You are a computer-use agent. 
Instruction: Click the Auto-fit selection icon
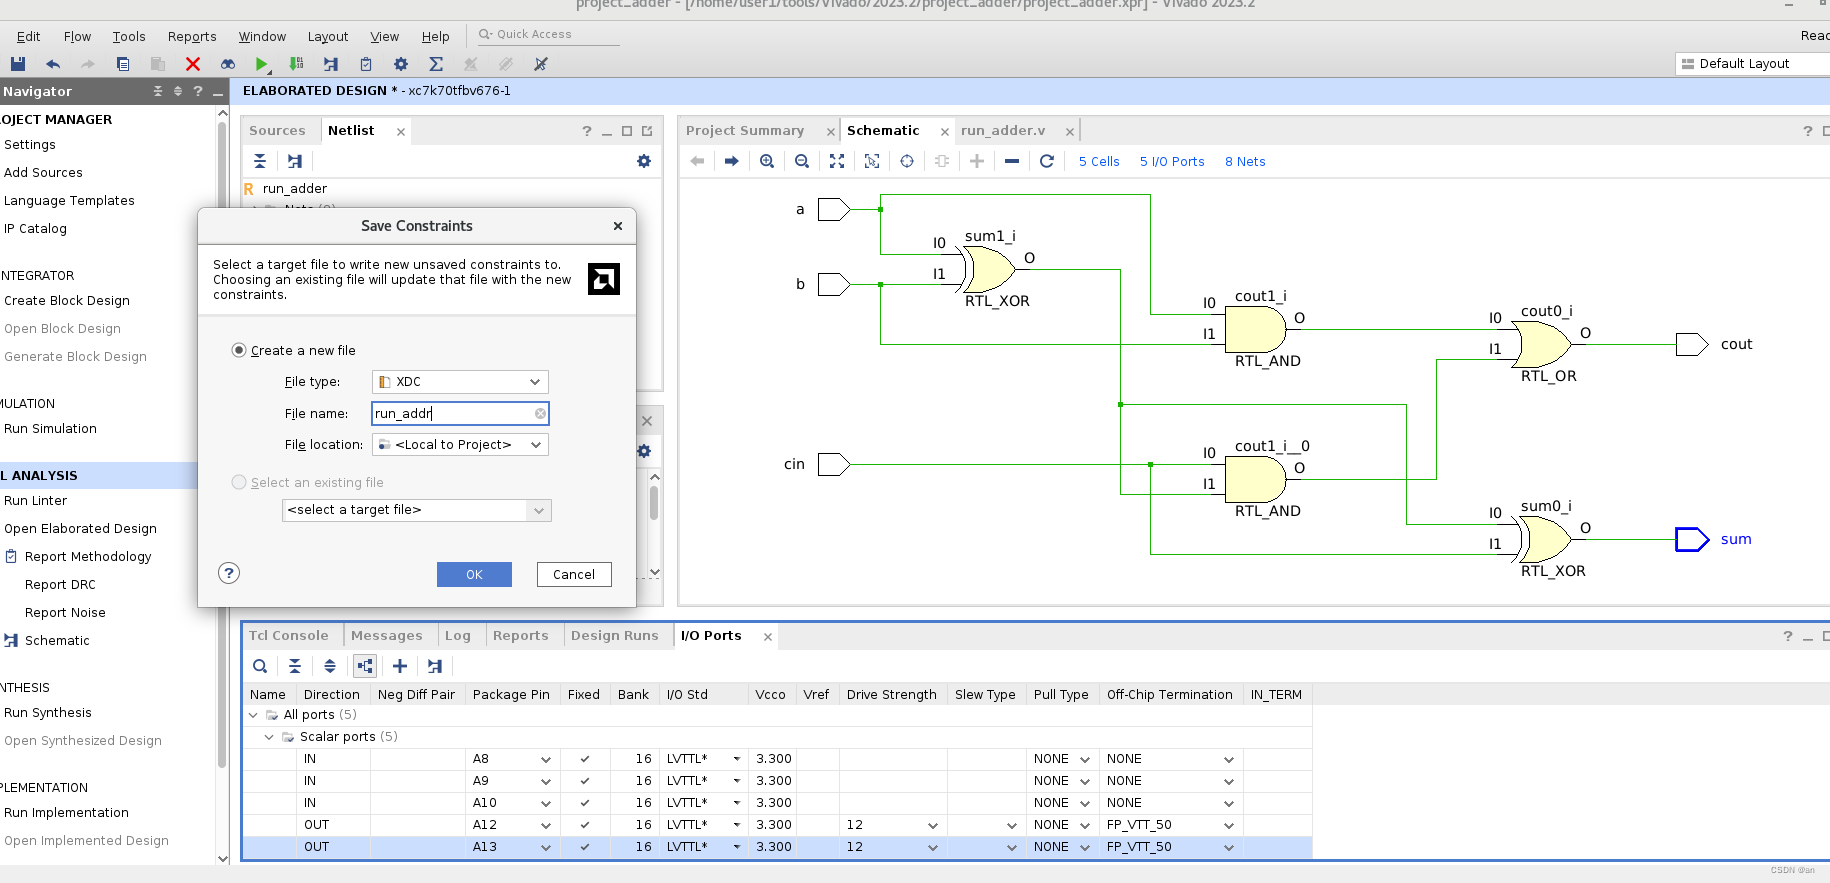point(872,161)
